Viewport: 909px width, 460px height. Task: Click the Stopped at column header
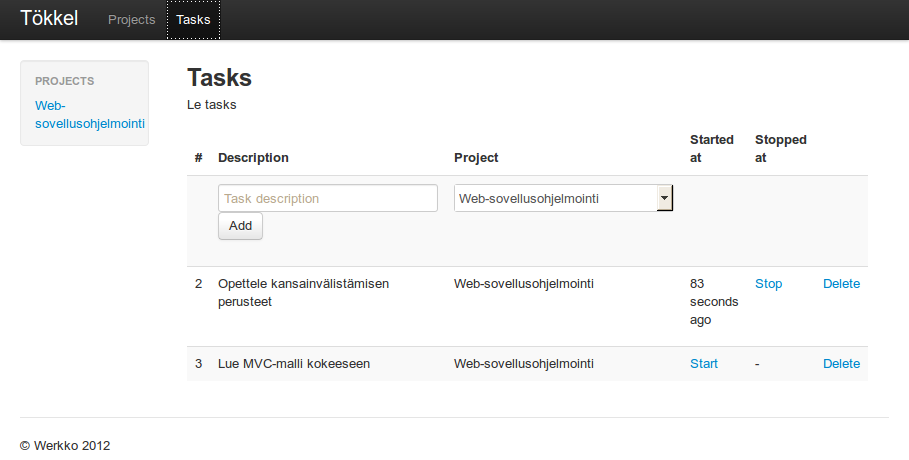pos(780,148)
